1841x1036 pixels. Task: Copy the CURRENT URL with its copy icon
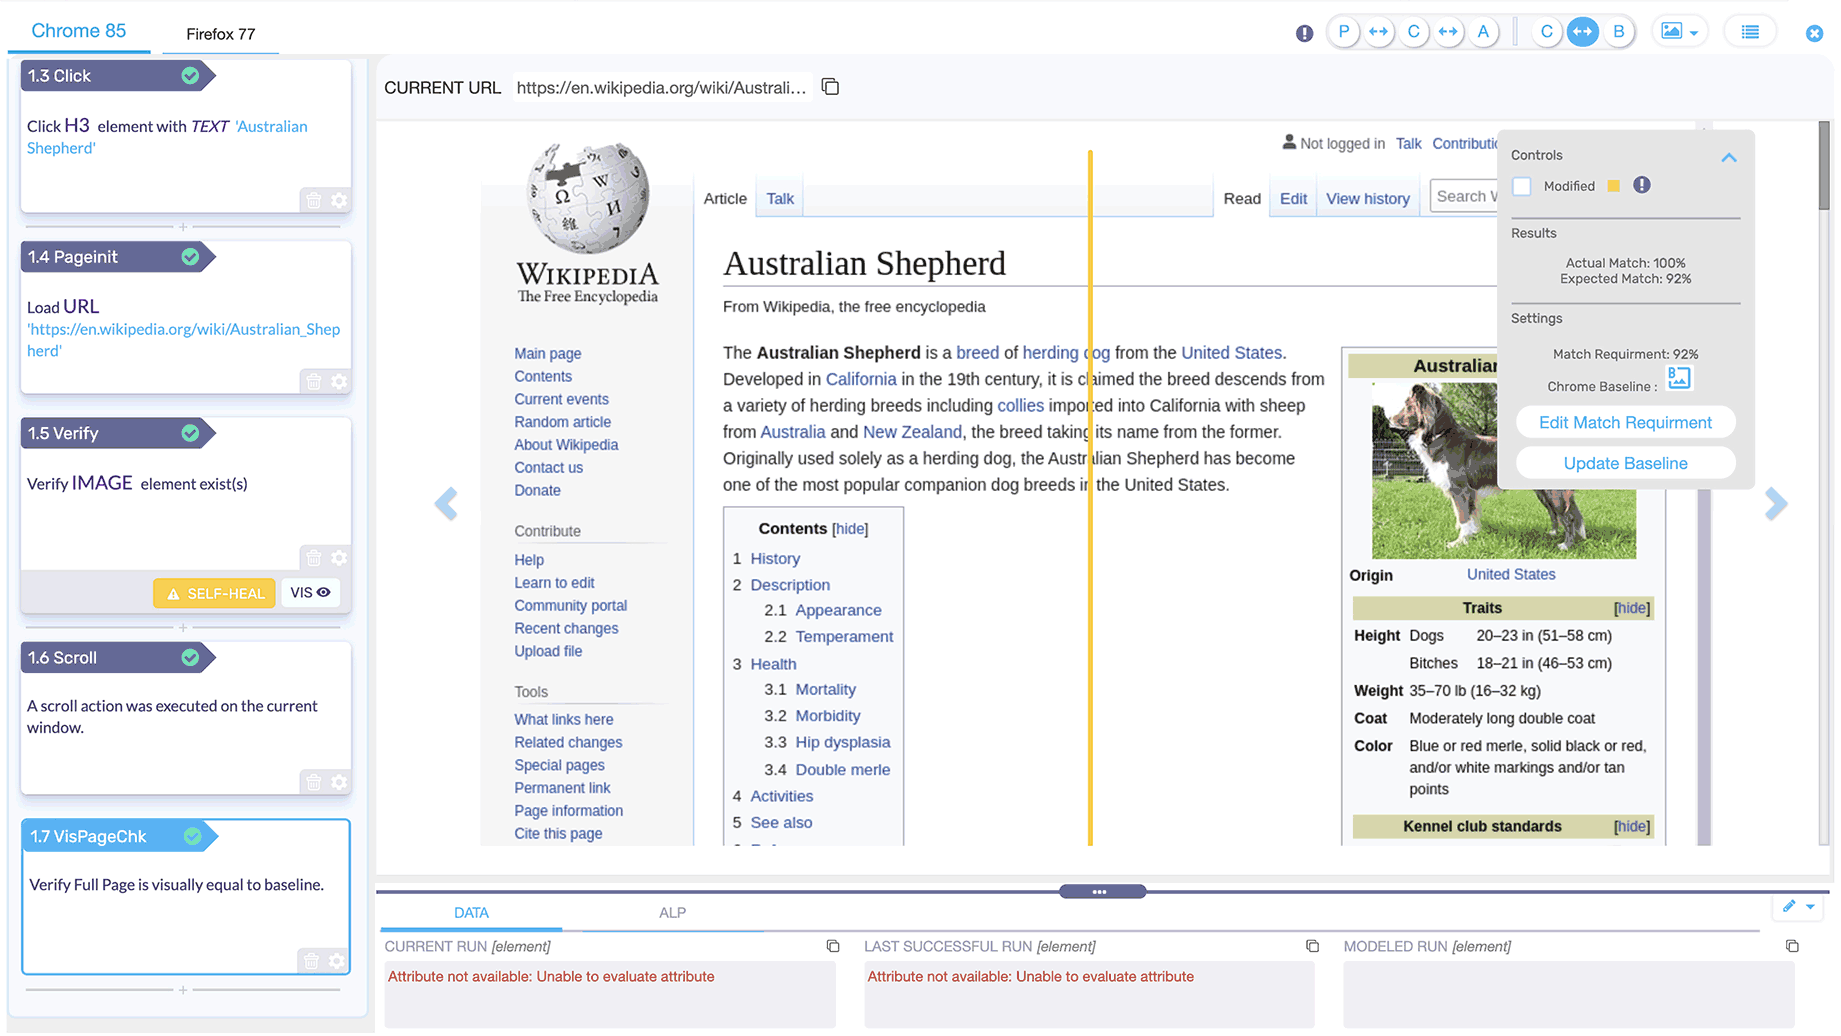pos(830,86)
